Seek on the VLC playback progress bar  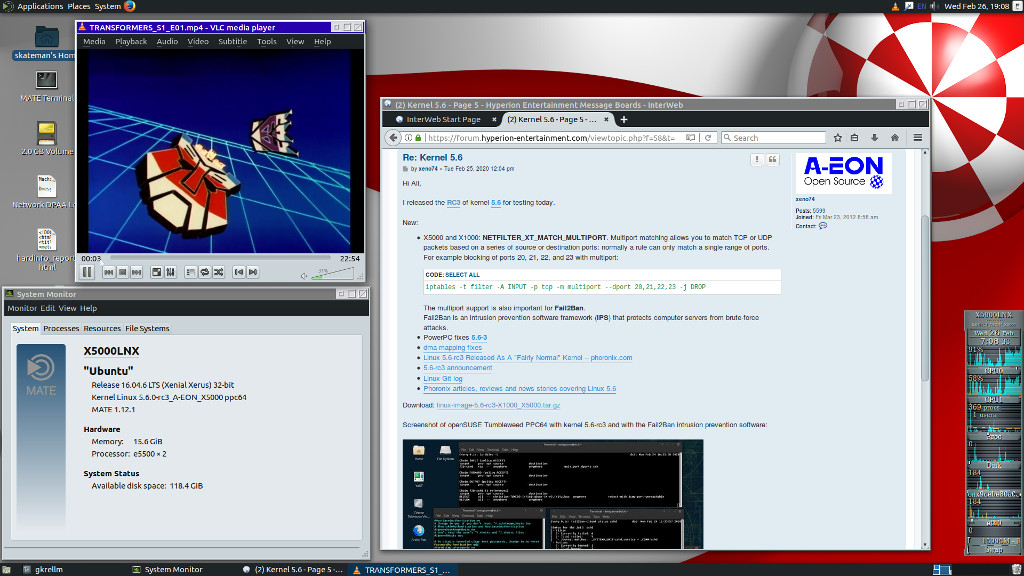pos(219,258)
